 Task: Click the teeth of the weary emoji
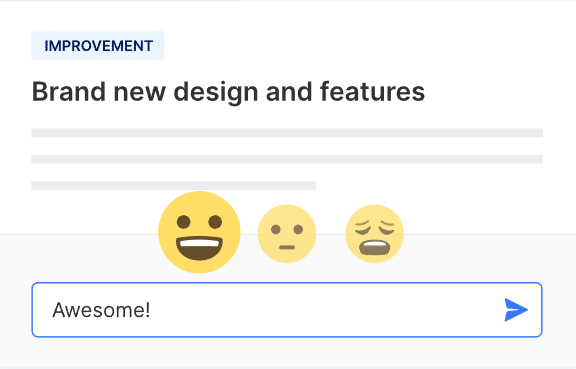[375, 244]
